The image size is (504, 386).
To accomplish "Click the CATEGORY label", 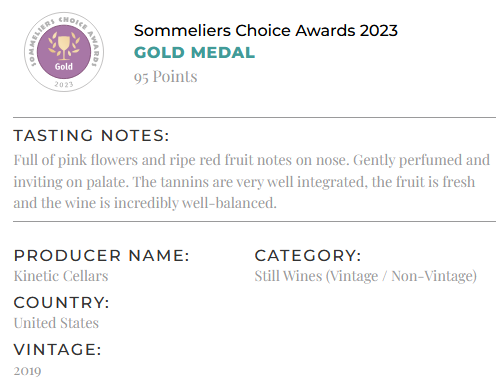I will (x=308, y=256).
